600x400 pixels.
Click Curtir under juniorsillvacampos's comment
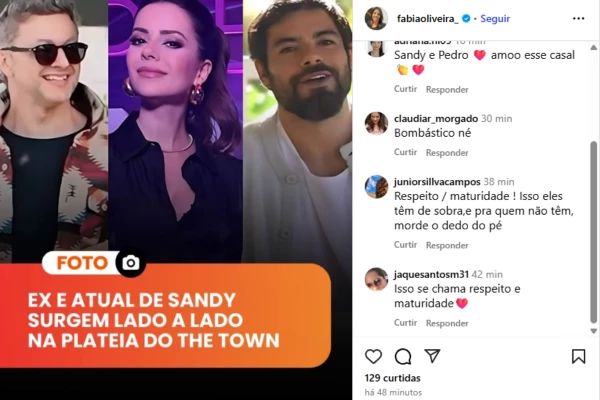coord(405,245)
